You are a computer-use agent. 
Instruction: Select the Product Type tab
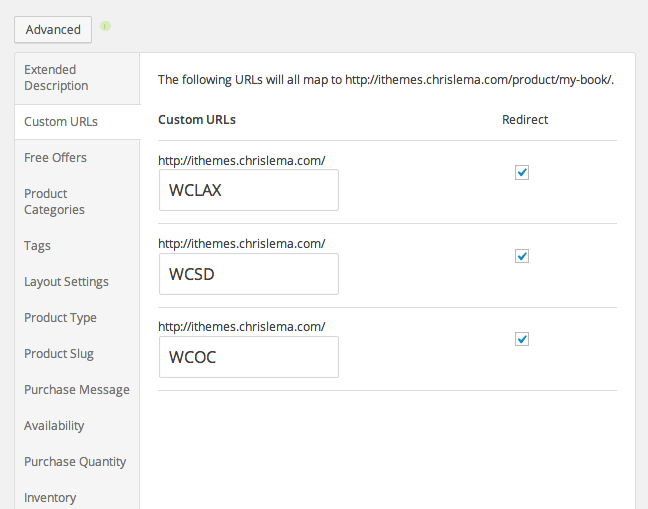(60, 318)
